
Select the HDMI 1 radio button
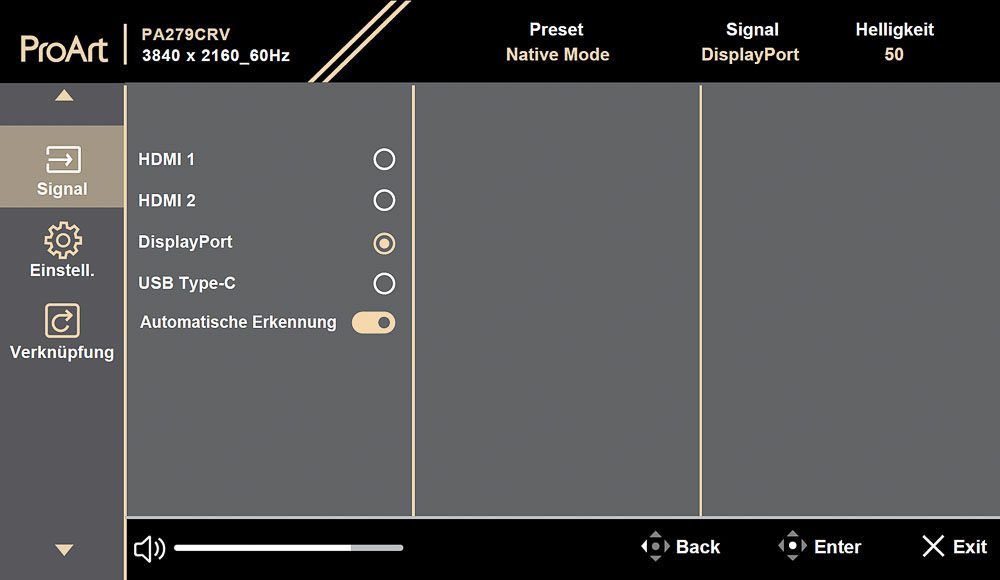tap(384, 160)
